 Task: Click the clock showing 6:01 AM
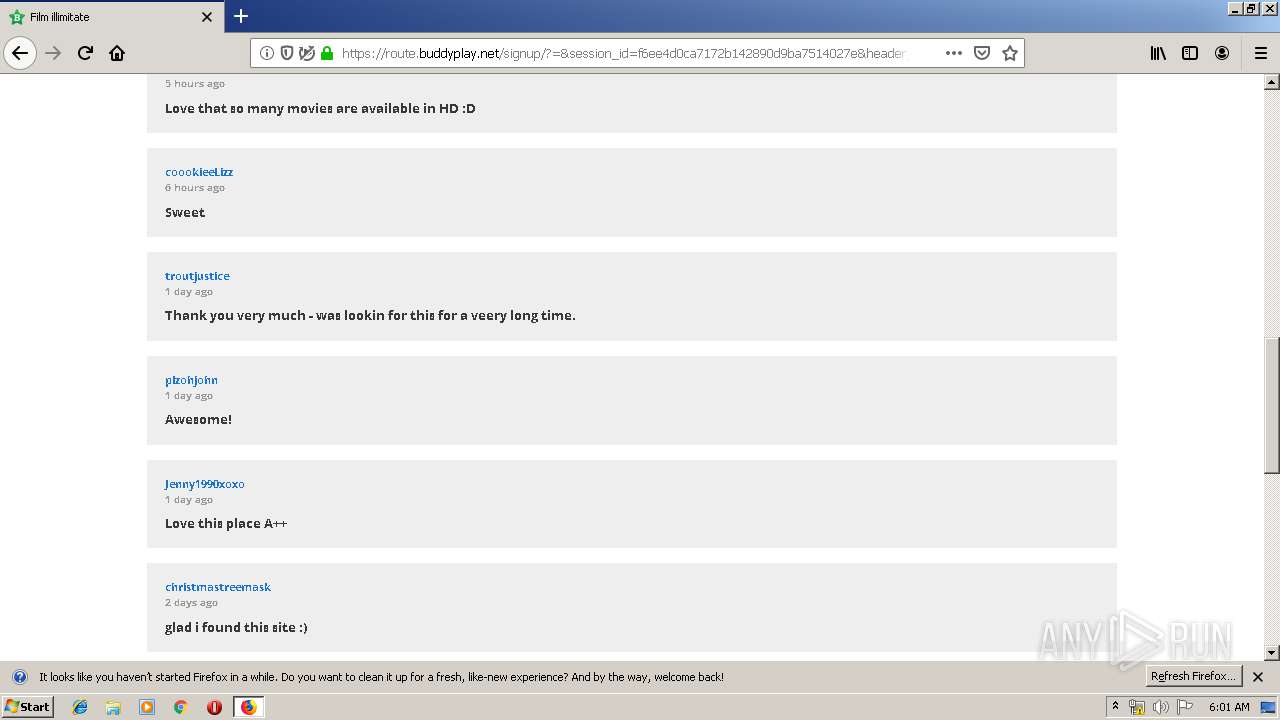1229,707
